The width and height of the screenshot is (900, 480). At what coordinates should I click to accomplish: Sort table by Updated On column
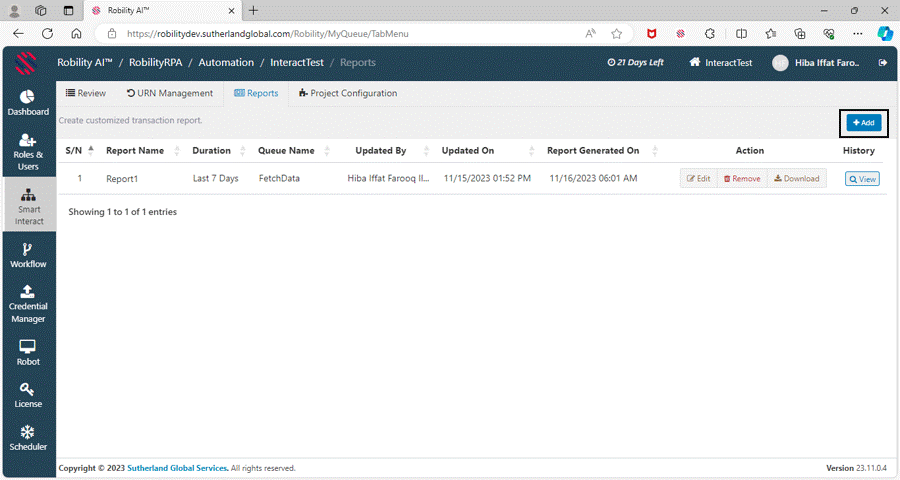[x=468, y=151]
